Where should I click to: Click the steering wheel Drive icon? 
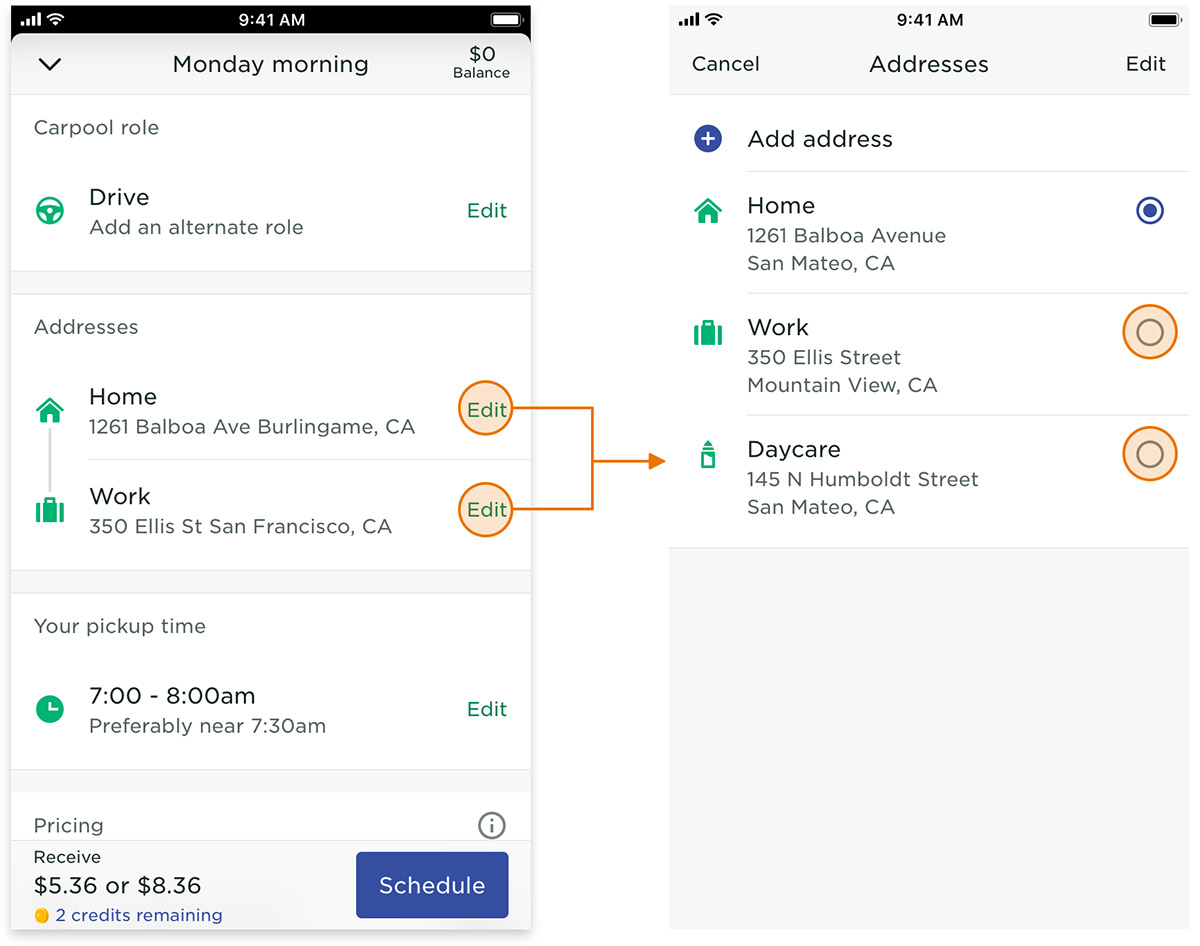[50, 211]
